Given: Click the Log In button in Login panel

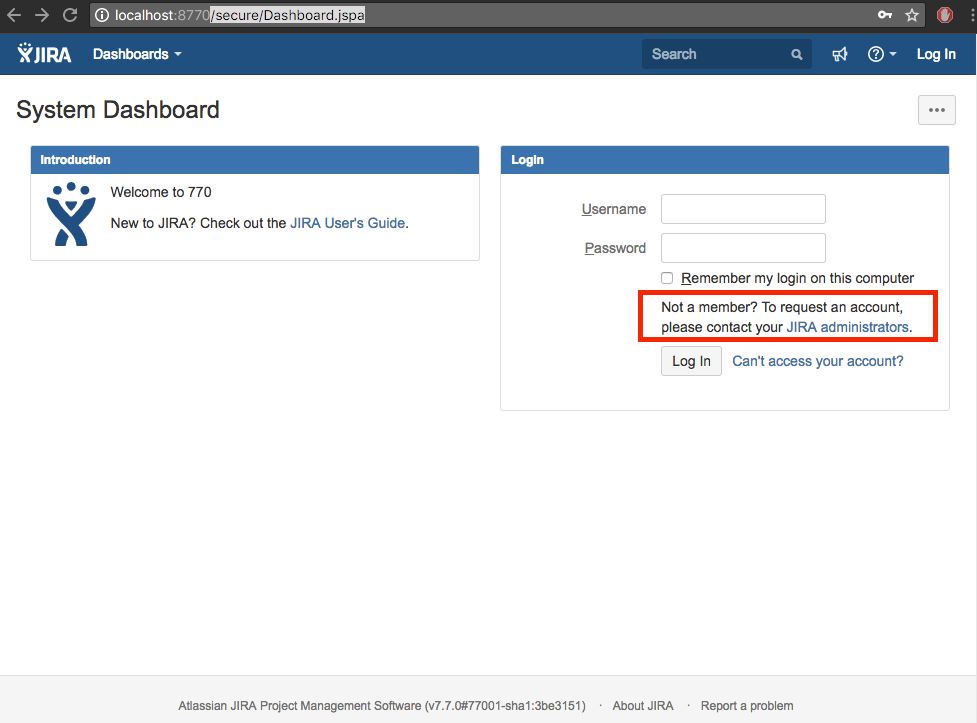Looking at the screenshot, I should [x=691, y=361].
